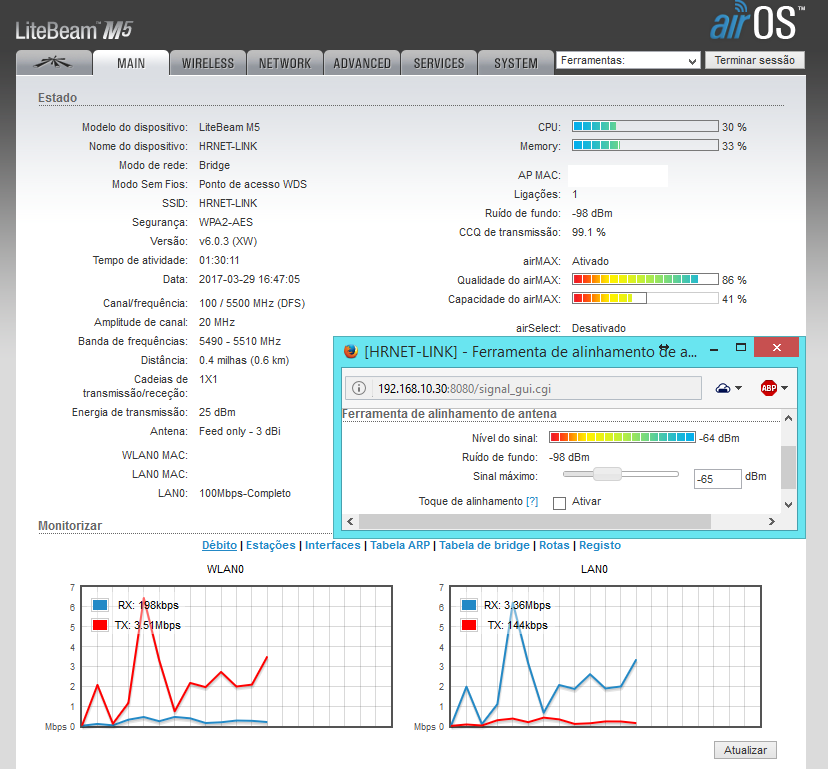Click the WPA2-AES security value
The image size is (828, 769).
click(225, 222)
